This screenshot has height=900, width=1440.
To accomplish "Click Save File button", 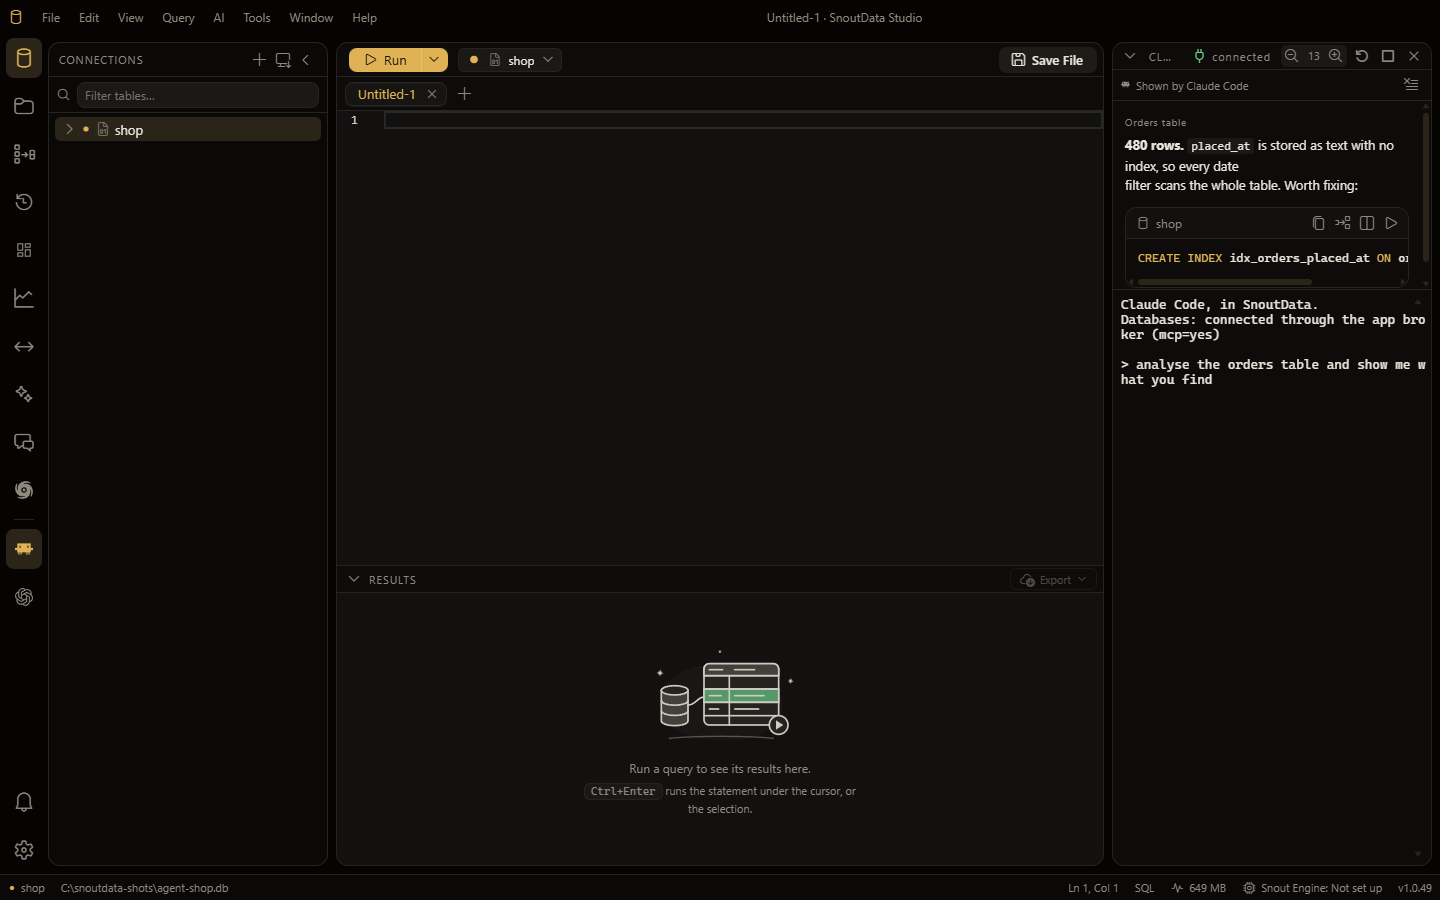I will (1047, 60).
